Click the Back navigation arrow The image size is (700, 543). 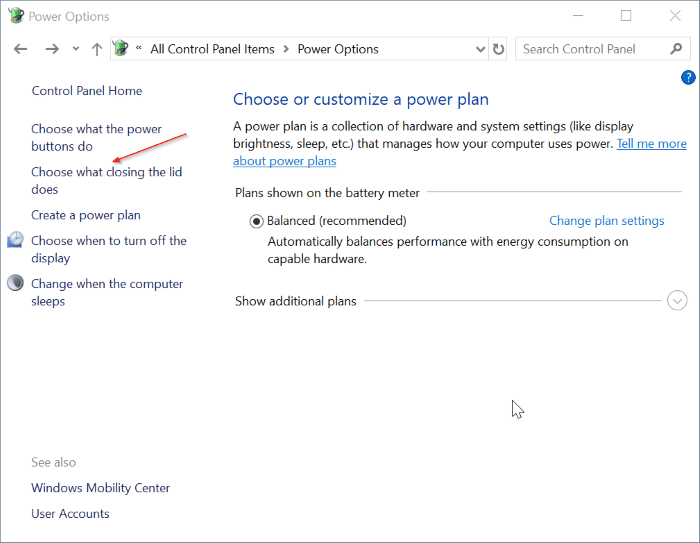[x=21, y=49]
